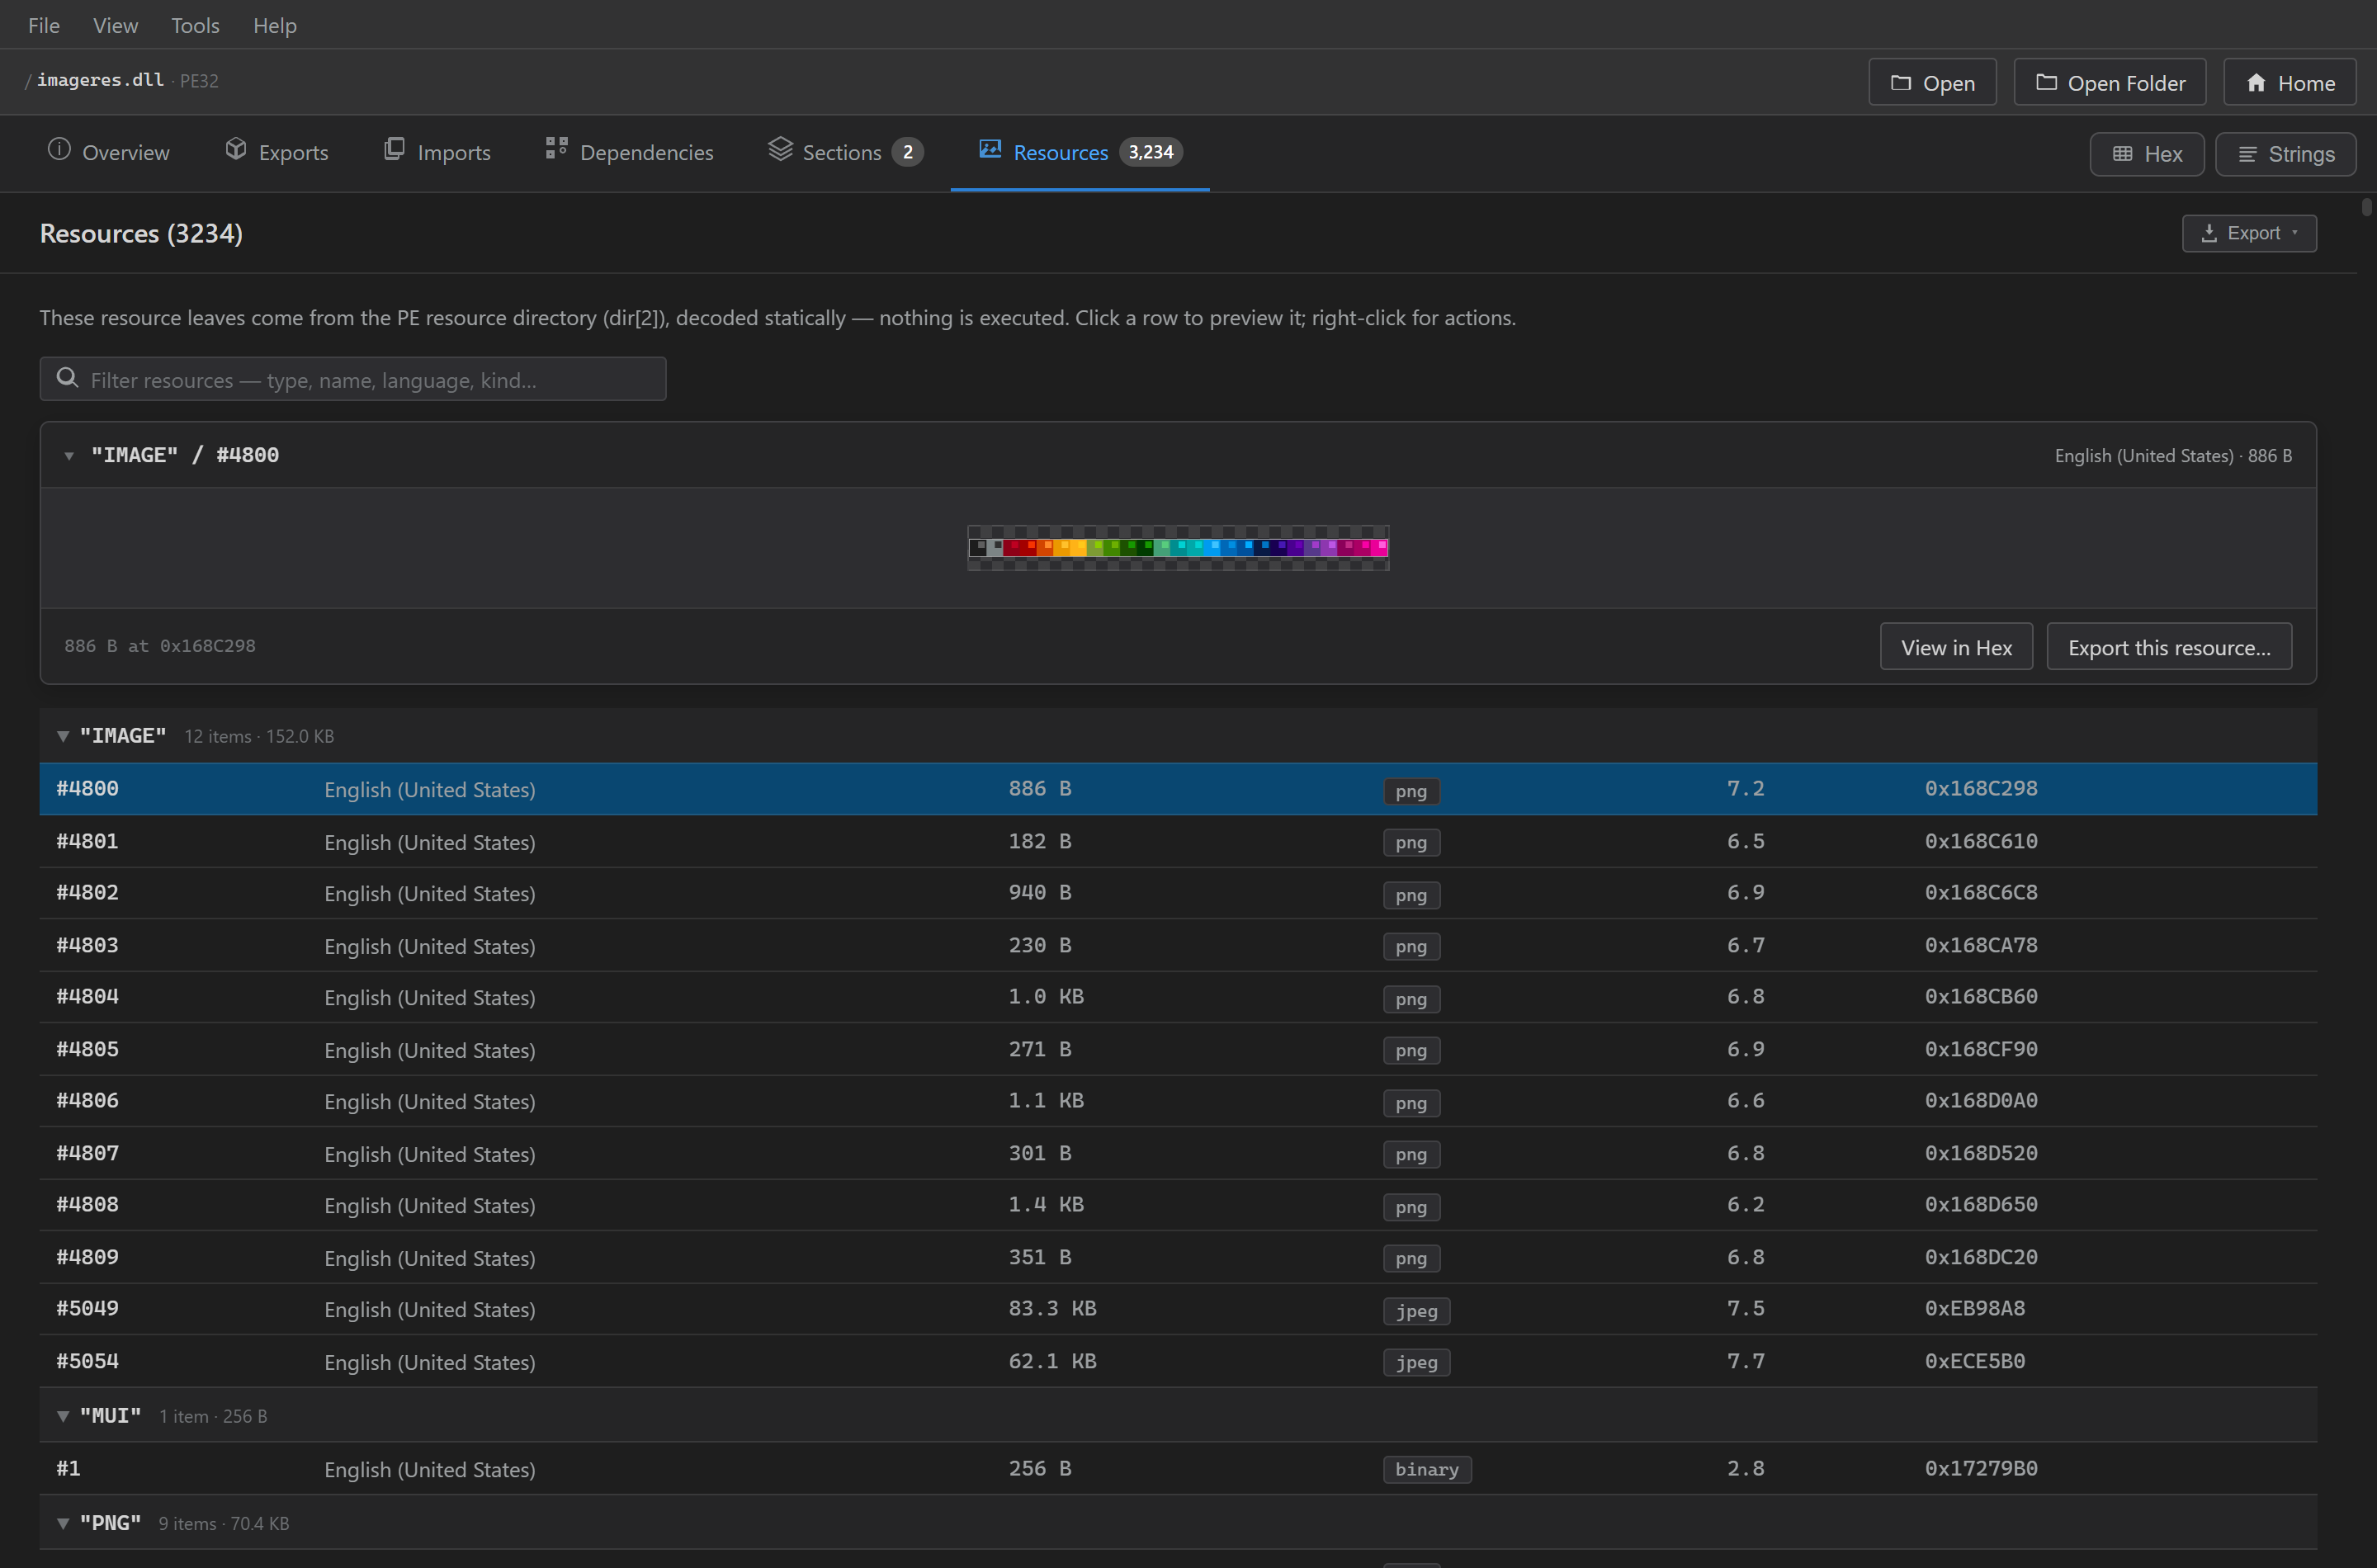Screen dimensions: 2377x1568
Task: Click the Resources image icon
Action: (990, 150)
